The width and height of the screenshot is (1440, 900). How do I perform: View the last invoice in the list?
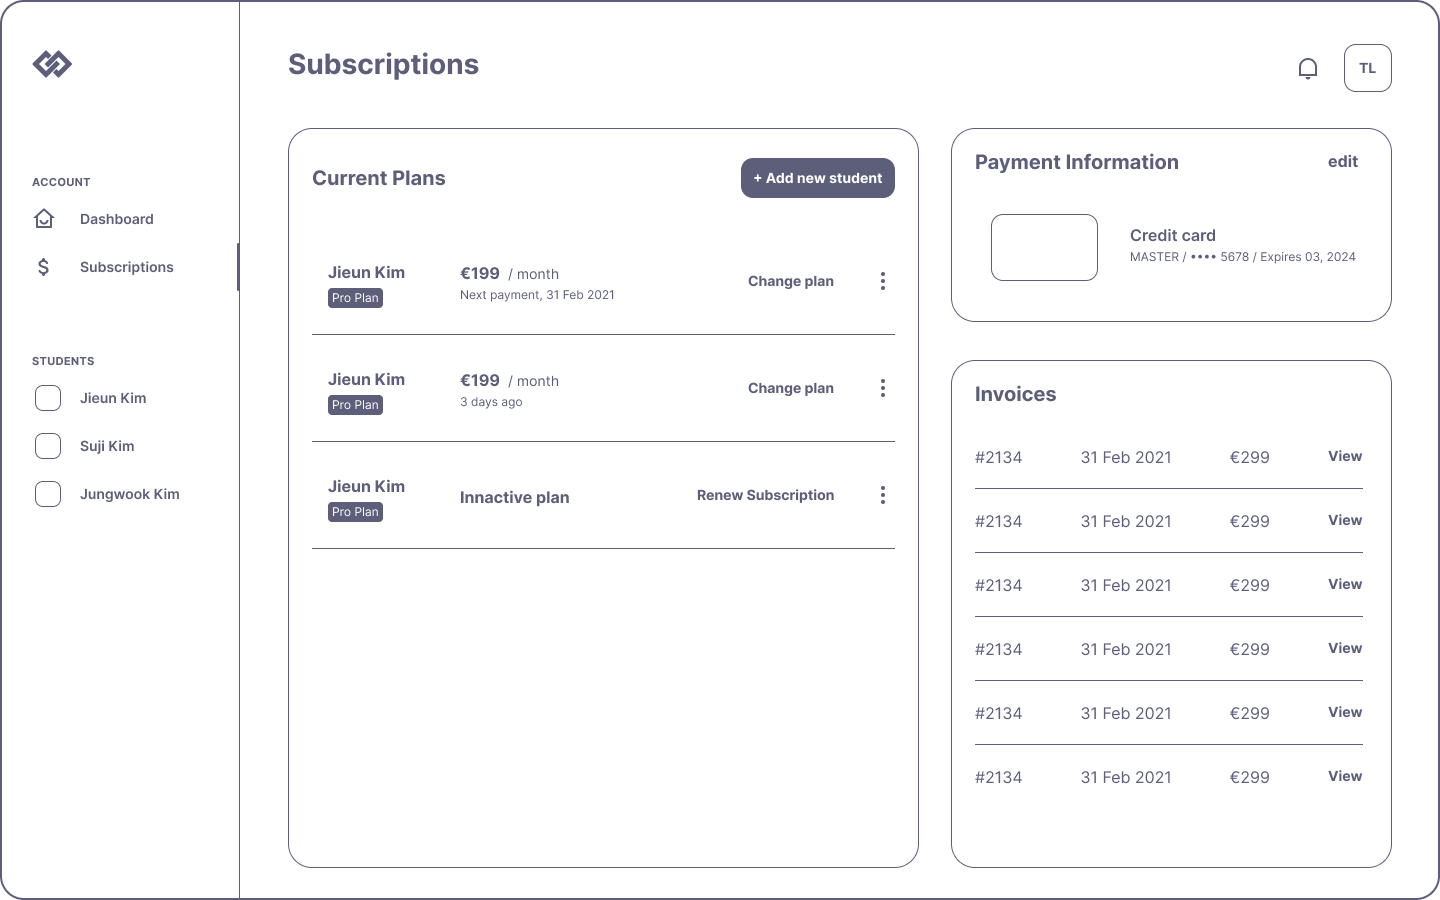pyautogui.click(x=1344, y=776)
